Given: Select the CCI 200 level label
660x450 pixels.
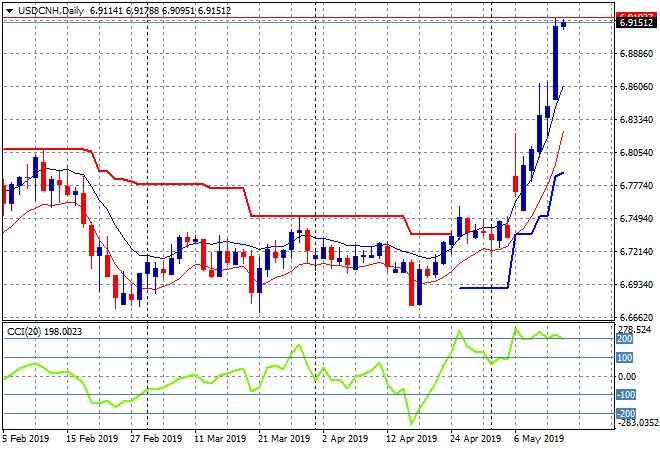Looking at the screenshot, I should (625, 339).
